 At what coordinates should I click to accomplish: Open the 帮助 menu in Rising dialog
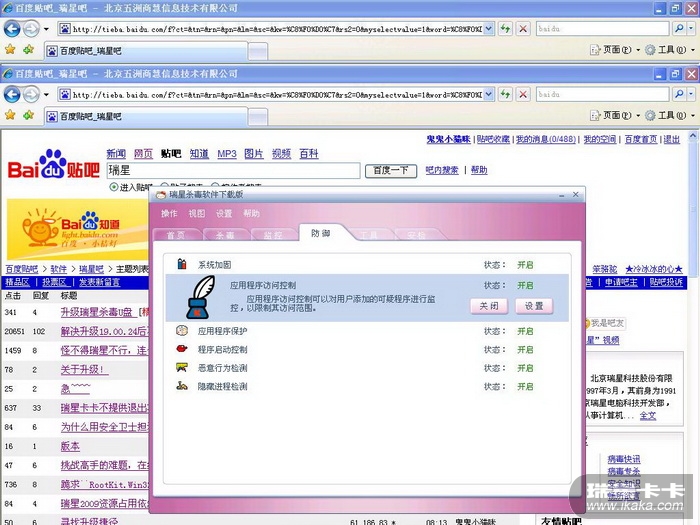pyautogui.click(x=251, y=213)
